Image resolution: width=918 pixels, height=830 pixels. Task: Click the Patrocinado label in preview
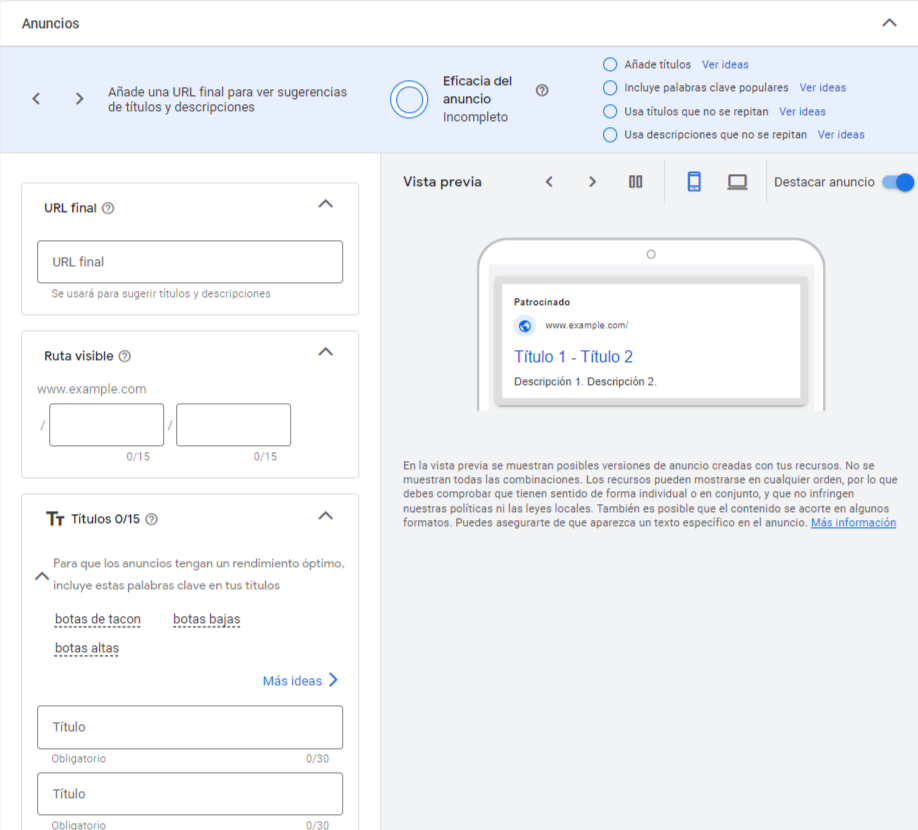click(x=542, y=302)
